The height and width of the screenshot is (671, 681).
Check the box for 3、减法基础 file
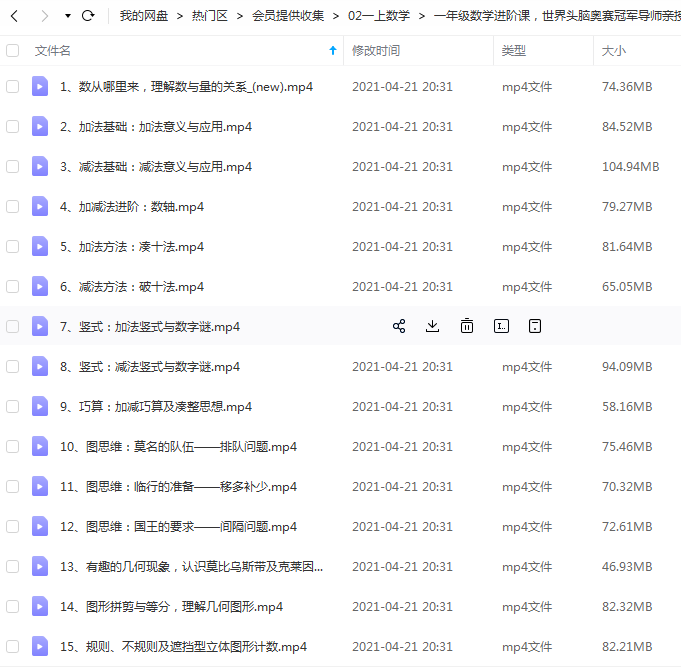coord(13,166)
